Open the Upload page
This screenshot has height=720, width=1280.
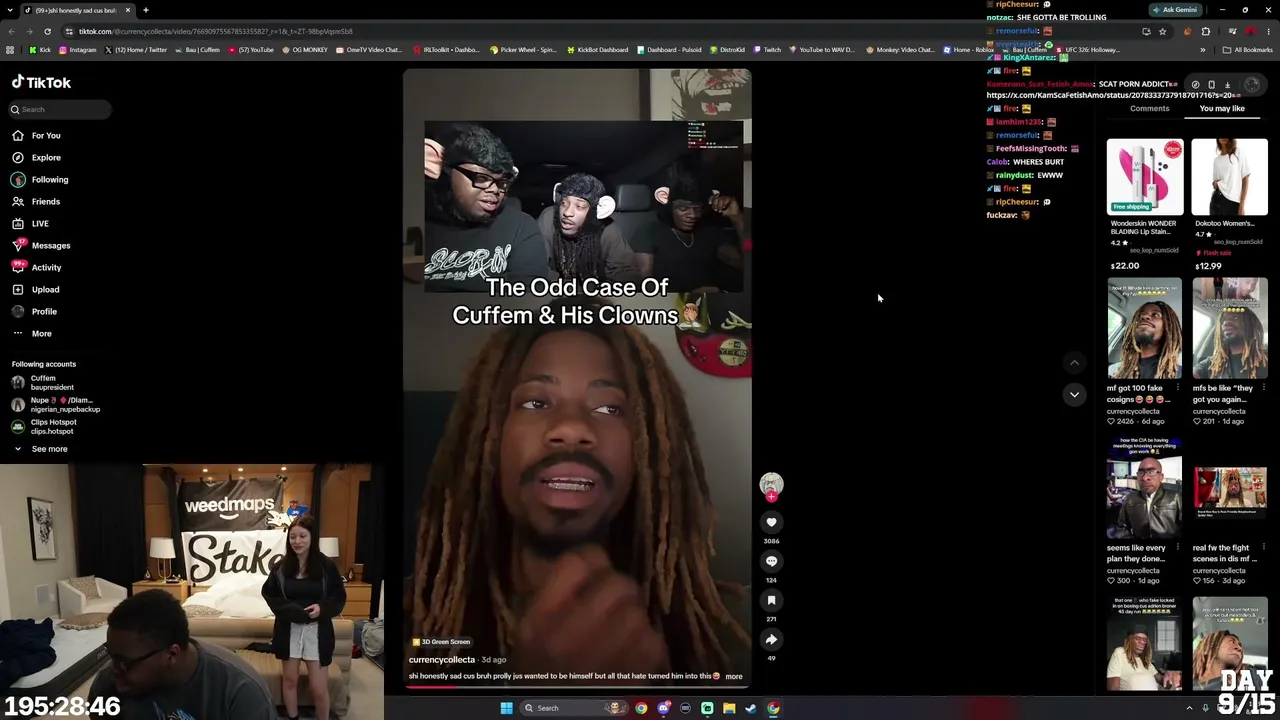click(36, 289)
